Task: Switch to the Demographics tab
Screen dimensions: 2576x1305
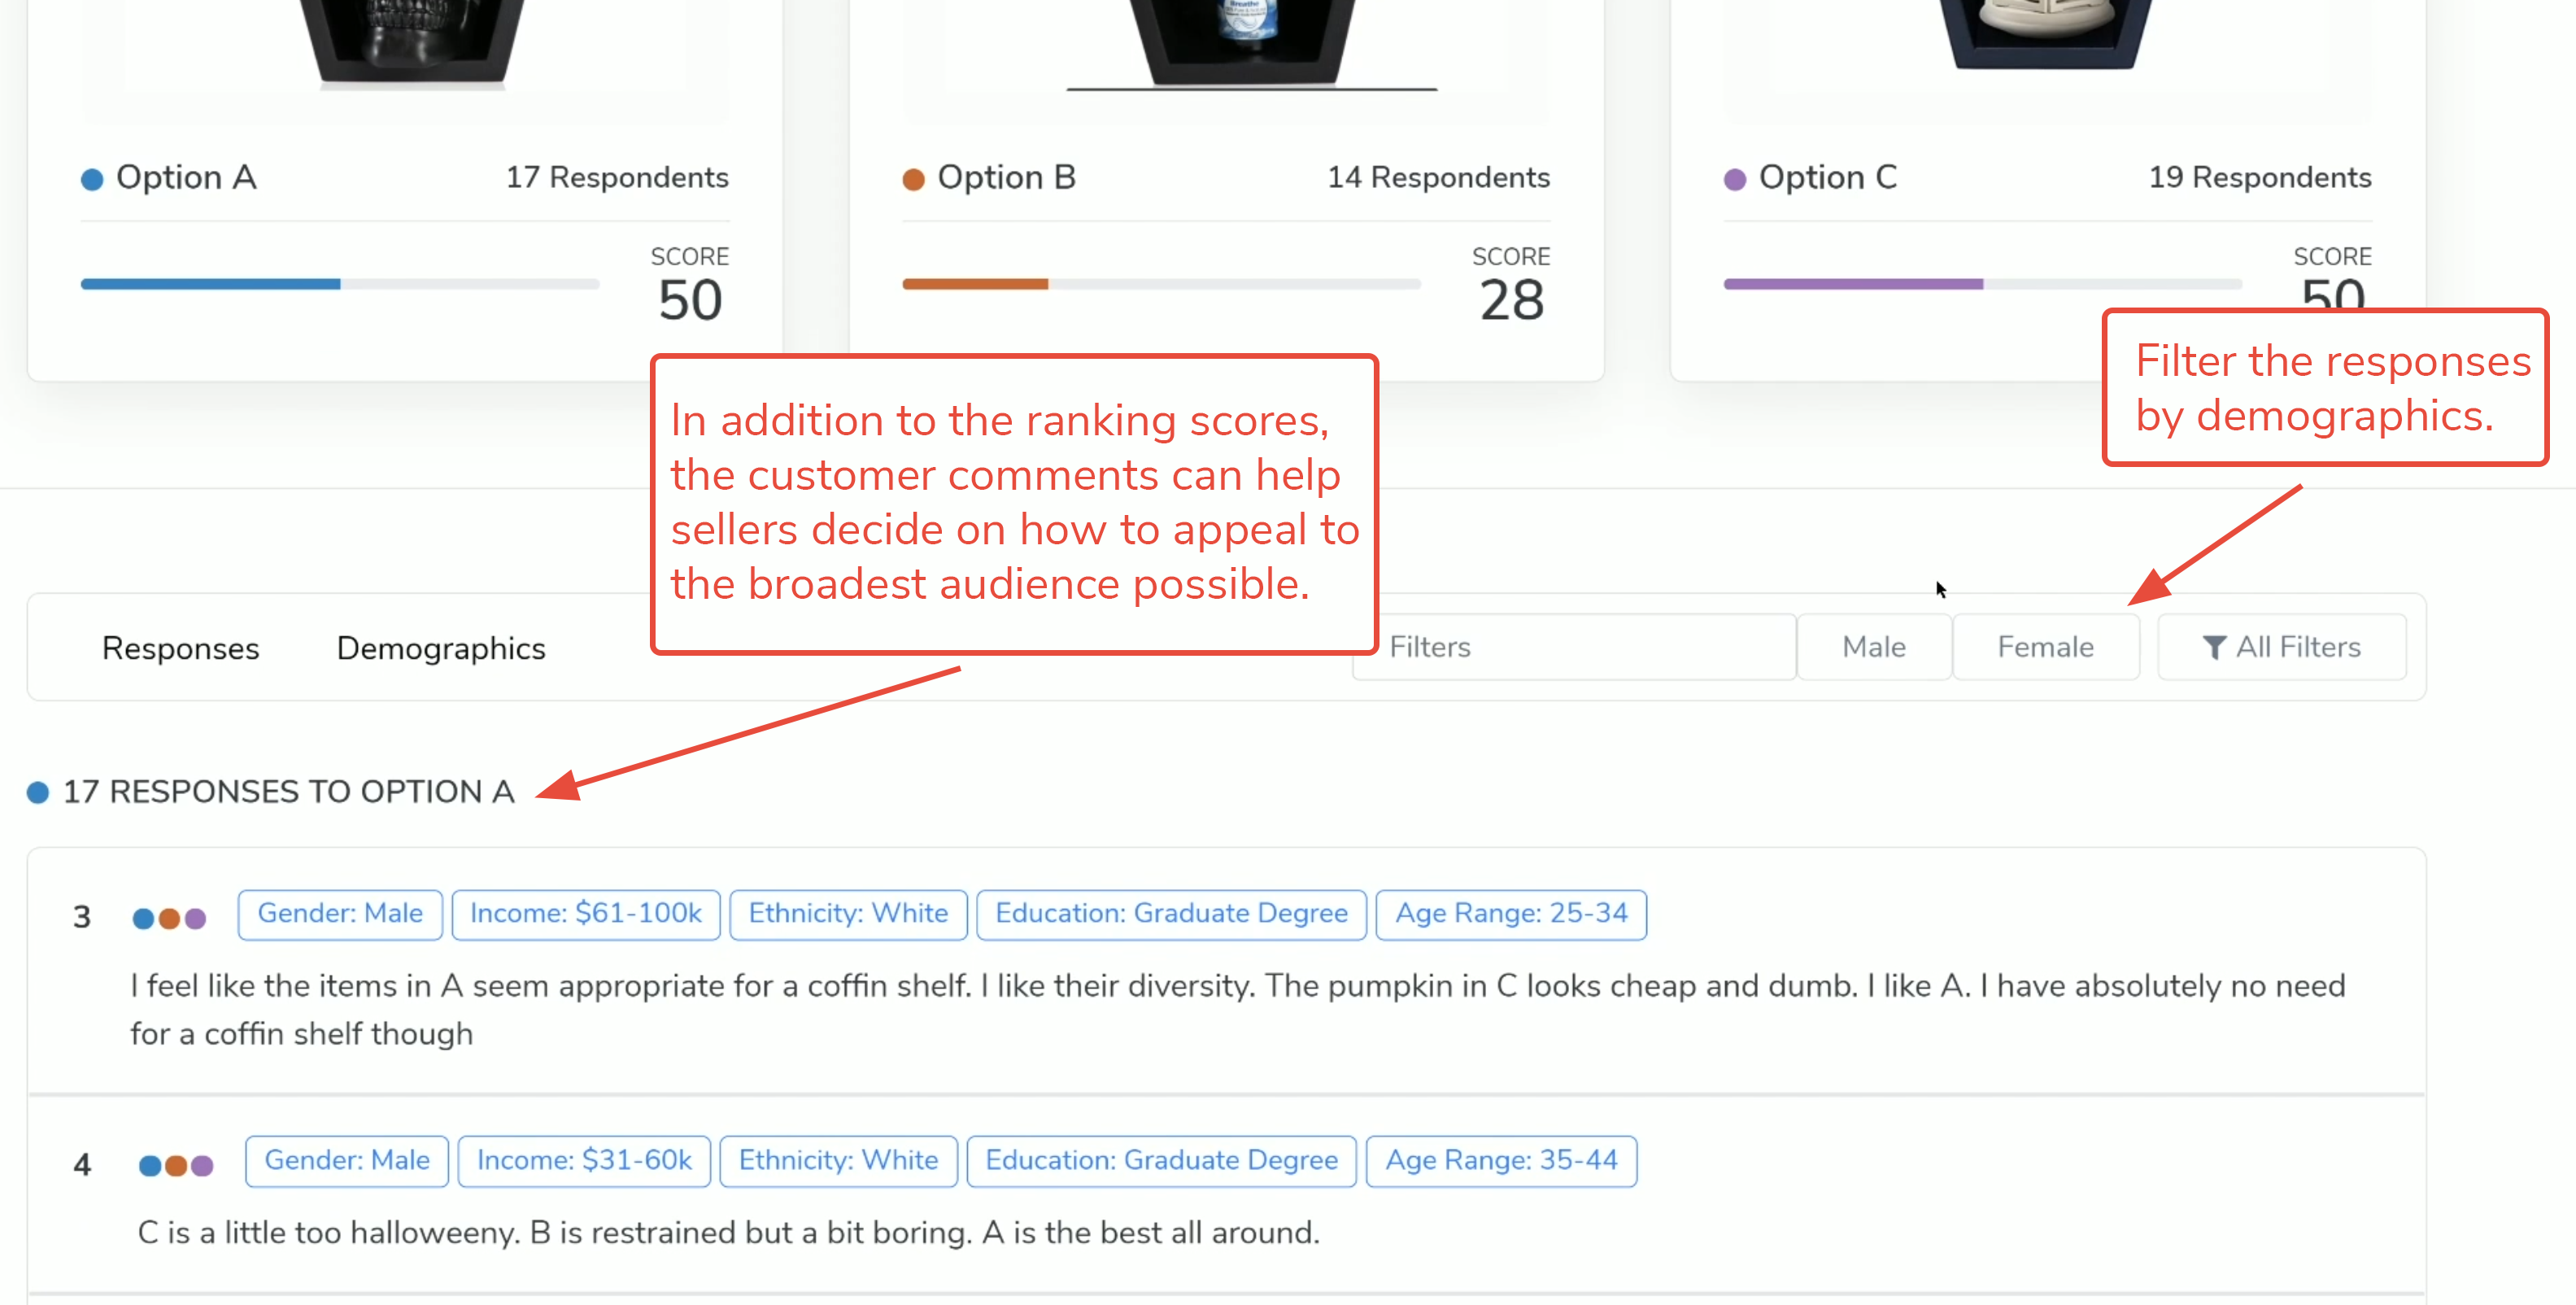Action: (x=441, y=648)
